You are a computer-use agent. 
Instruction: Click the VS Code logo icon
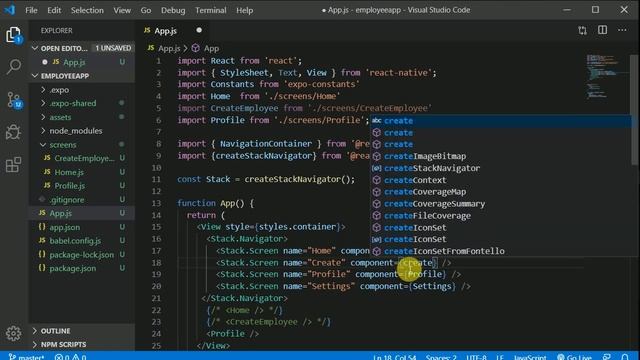[9, 10]
